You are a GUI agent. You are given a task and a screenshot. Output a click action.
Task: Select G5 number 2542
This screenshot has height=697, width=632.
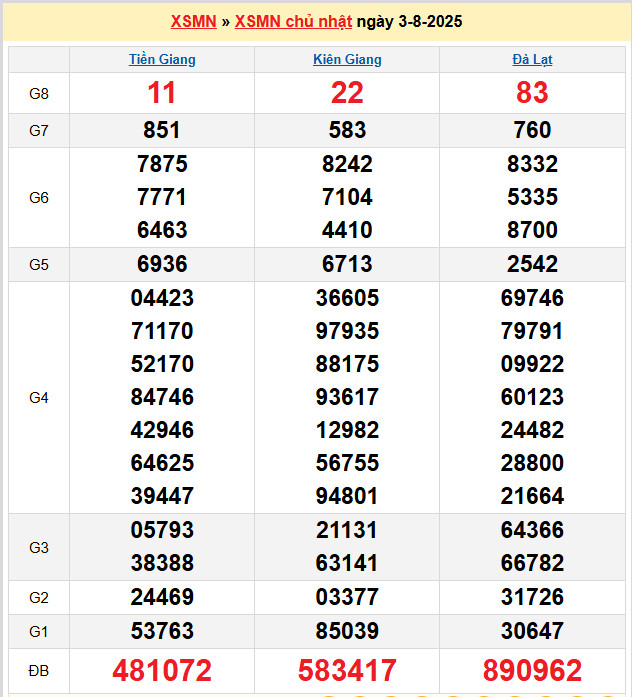tap(532, 264)
